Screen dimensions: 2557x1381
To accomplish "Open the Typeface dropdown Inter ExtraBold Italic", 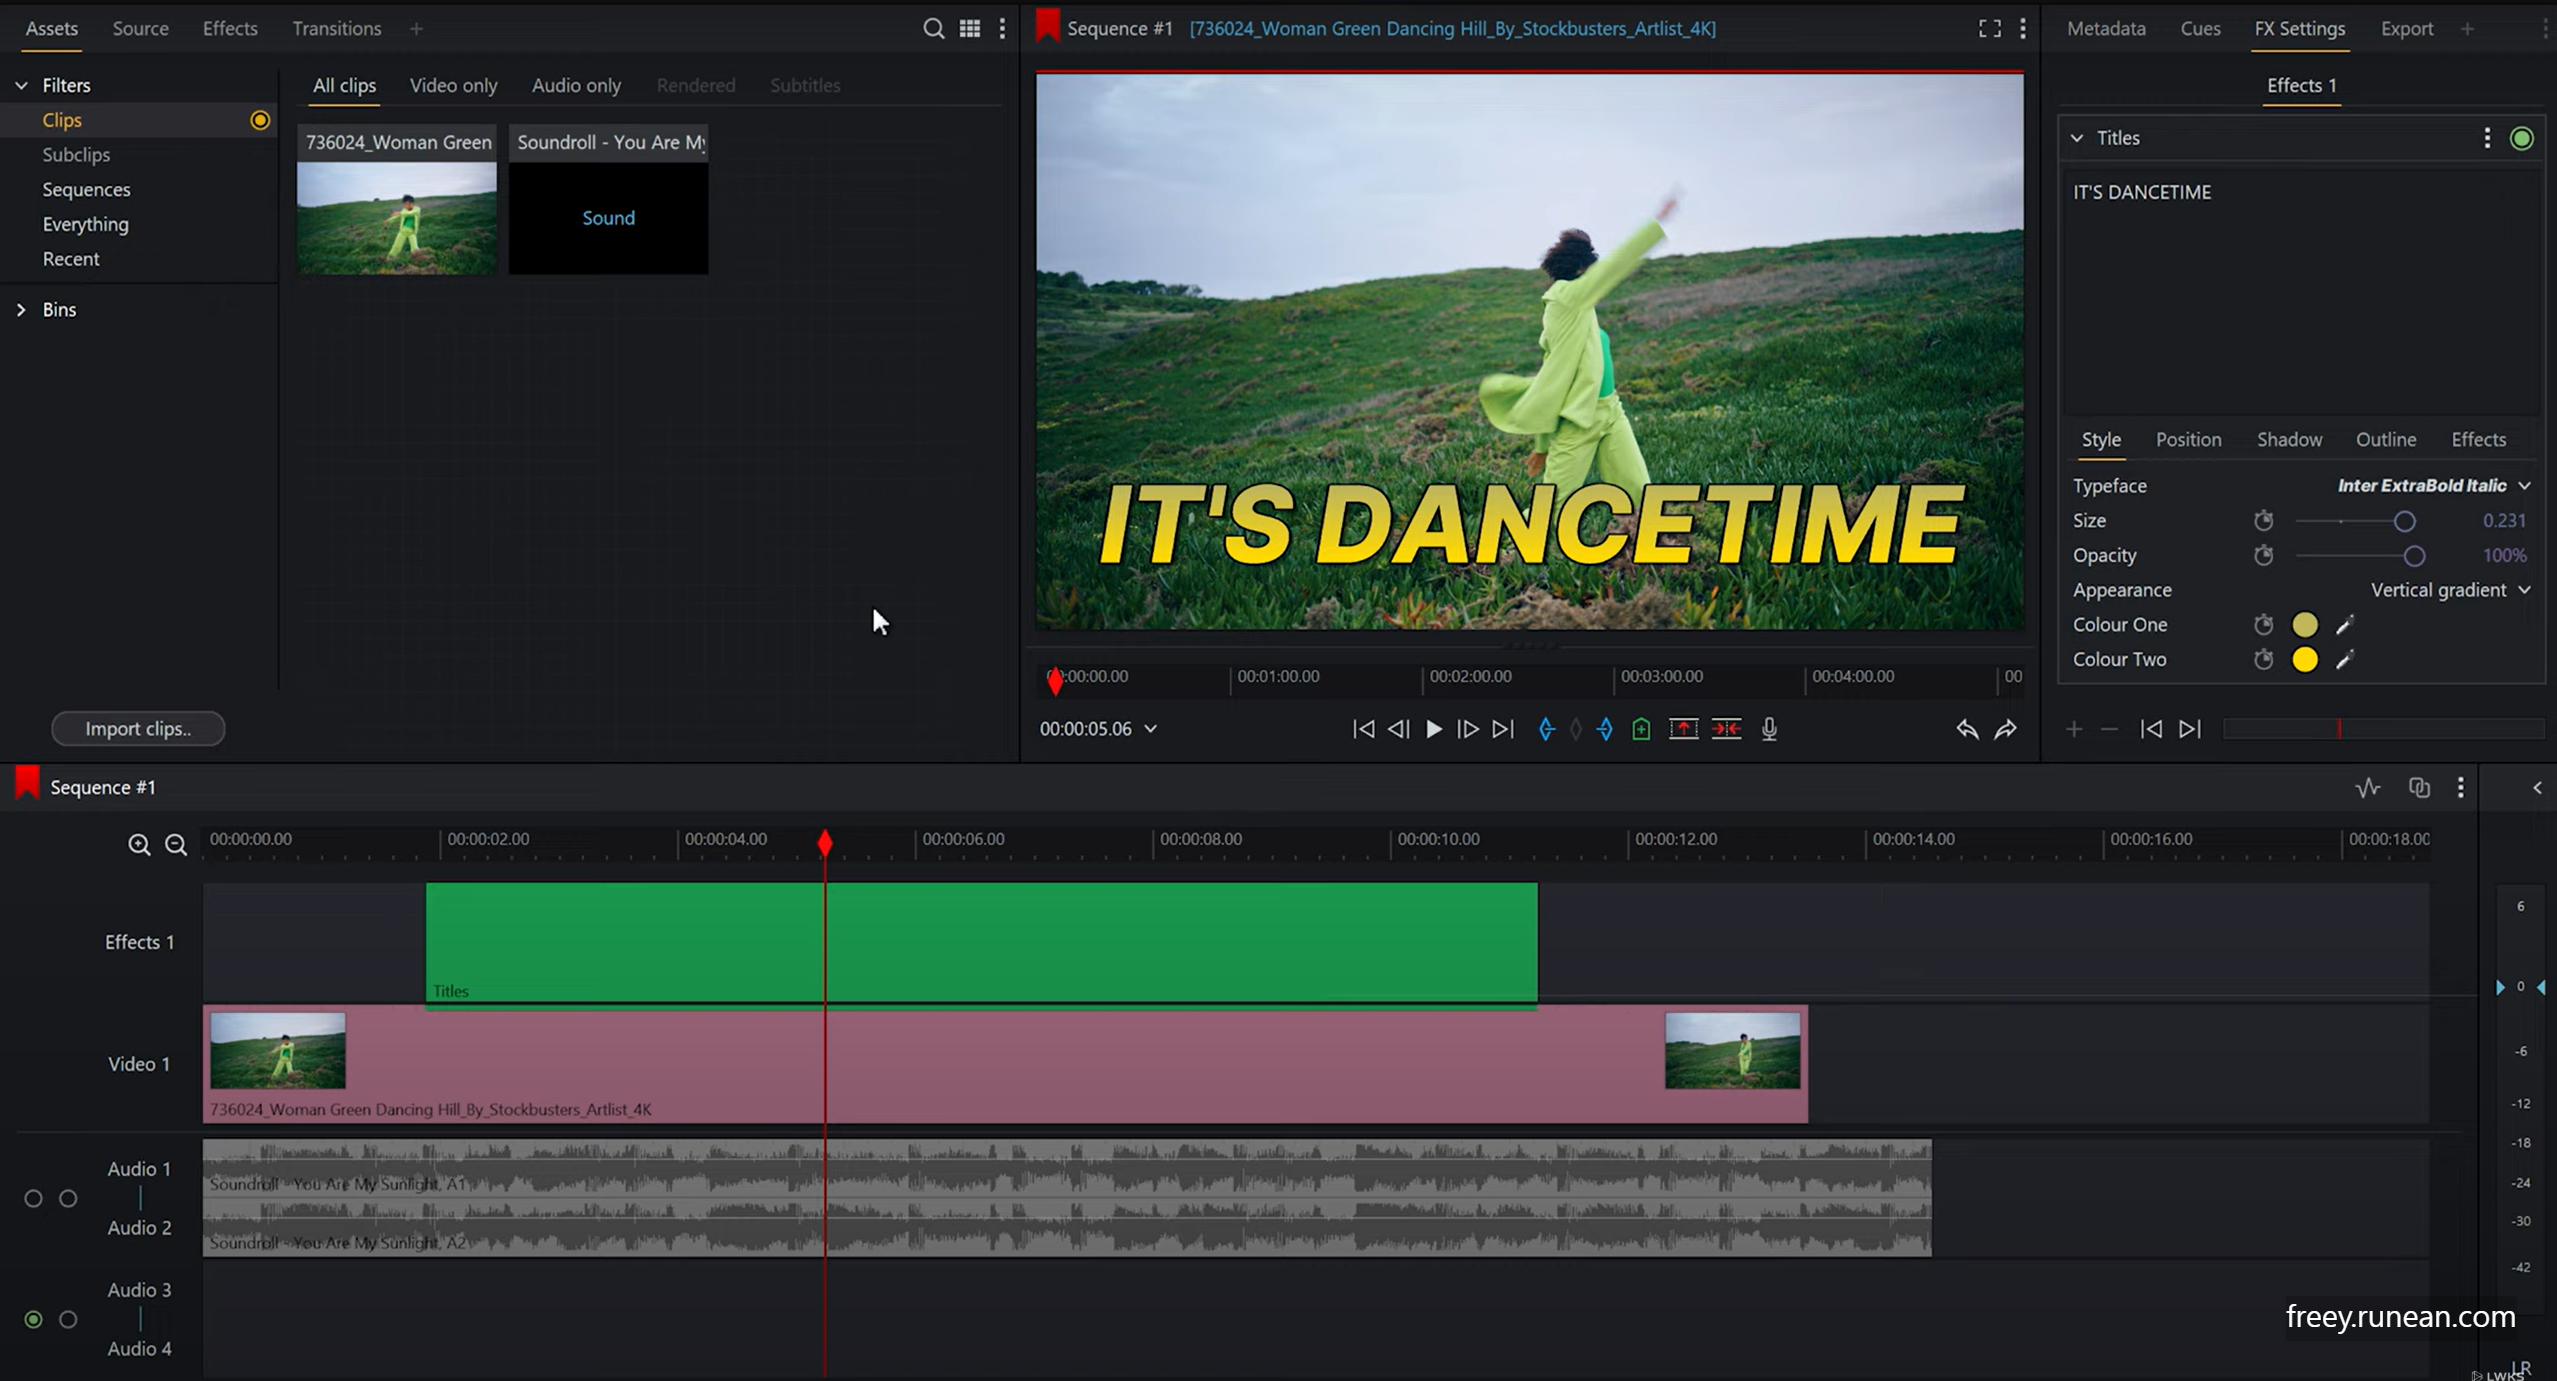I will click(2432, 486).
